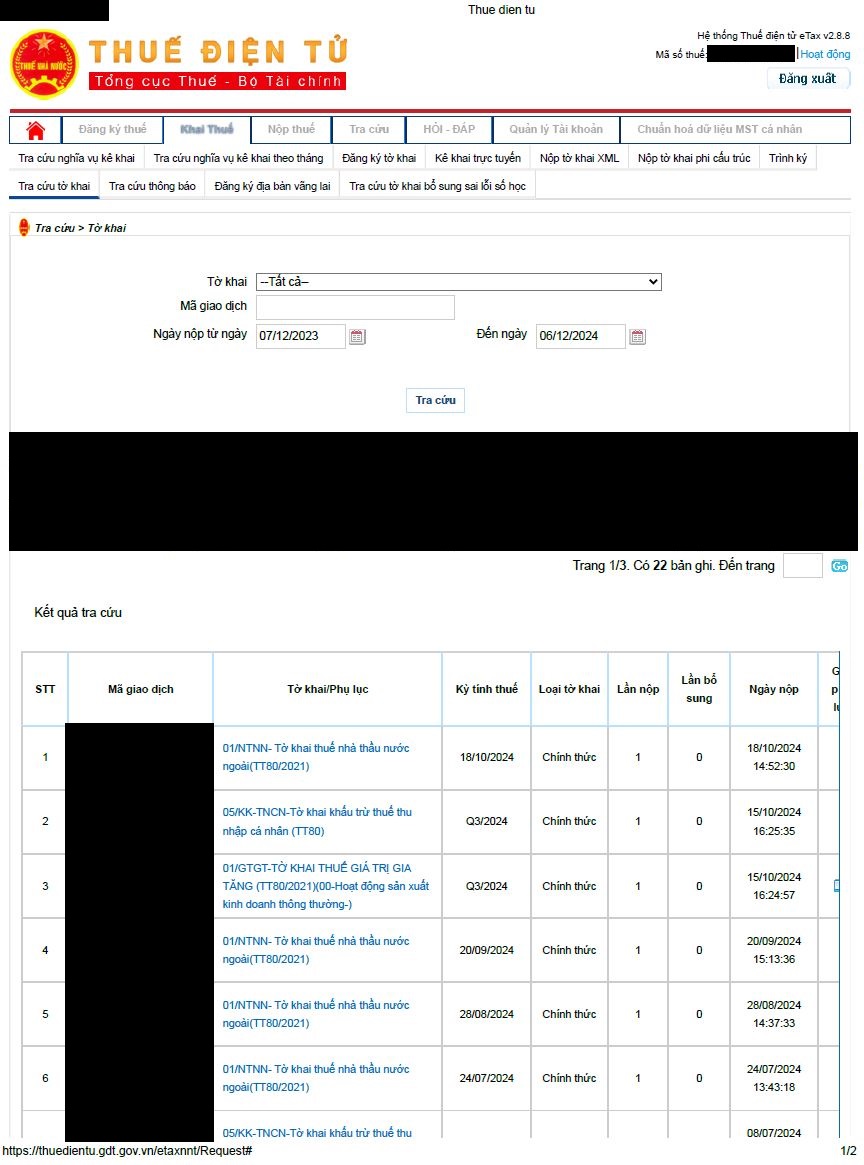
Task: Focus the 'Đến trang' page number box
Action: pos(802,566)
